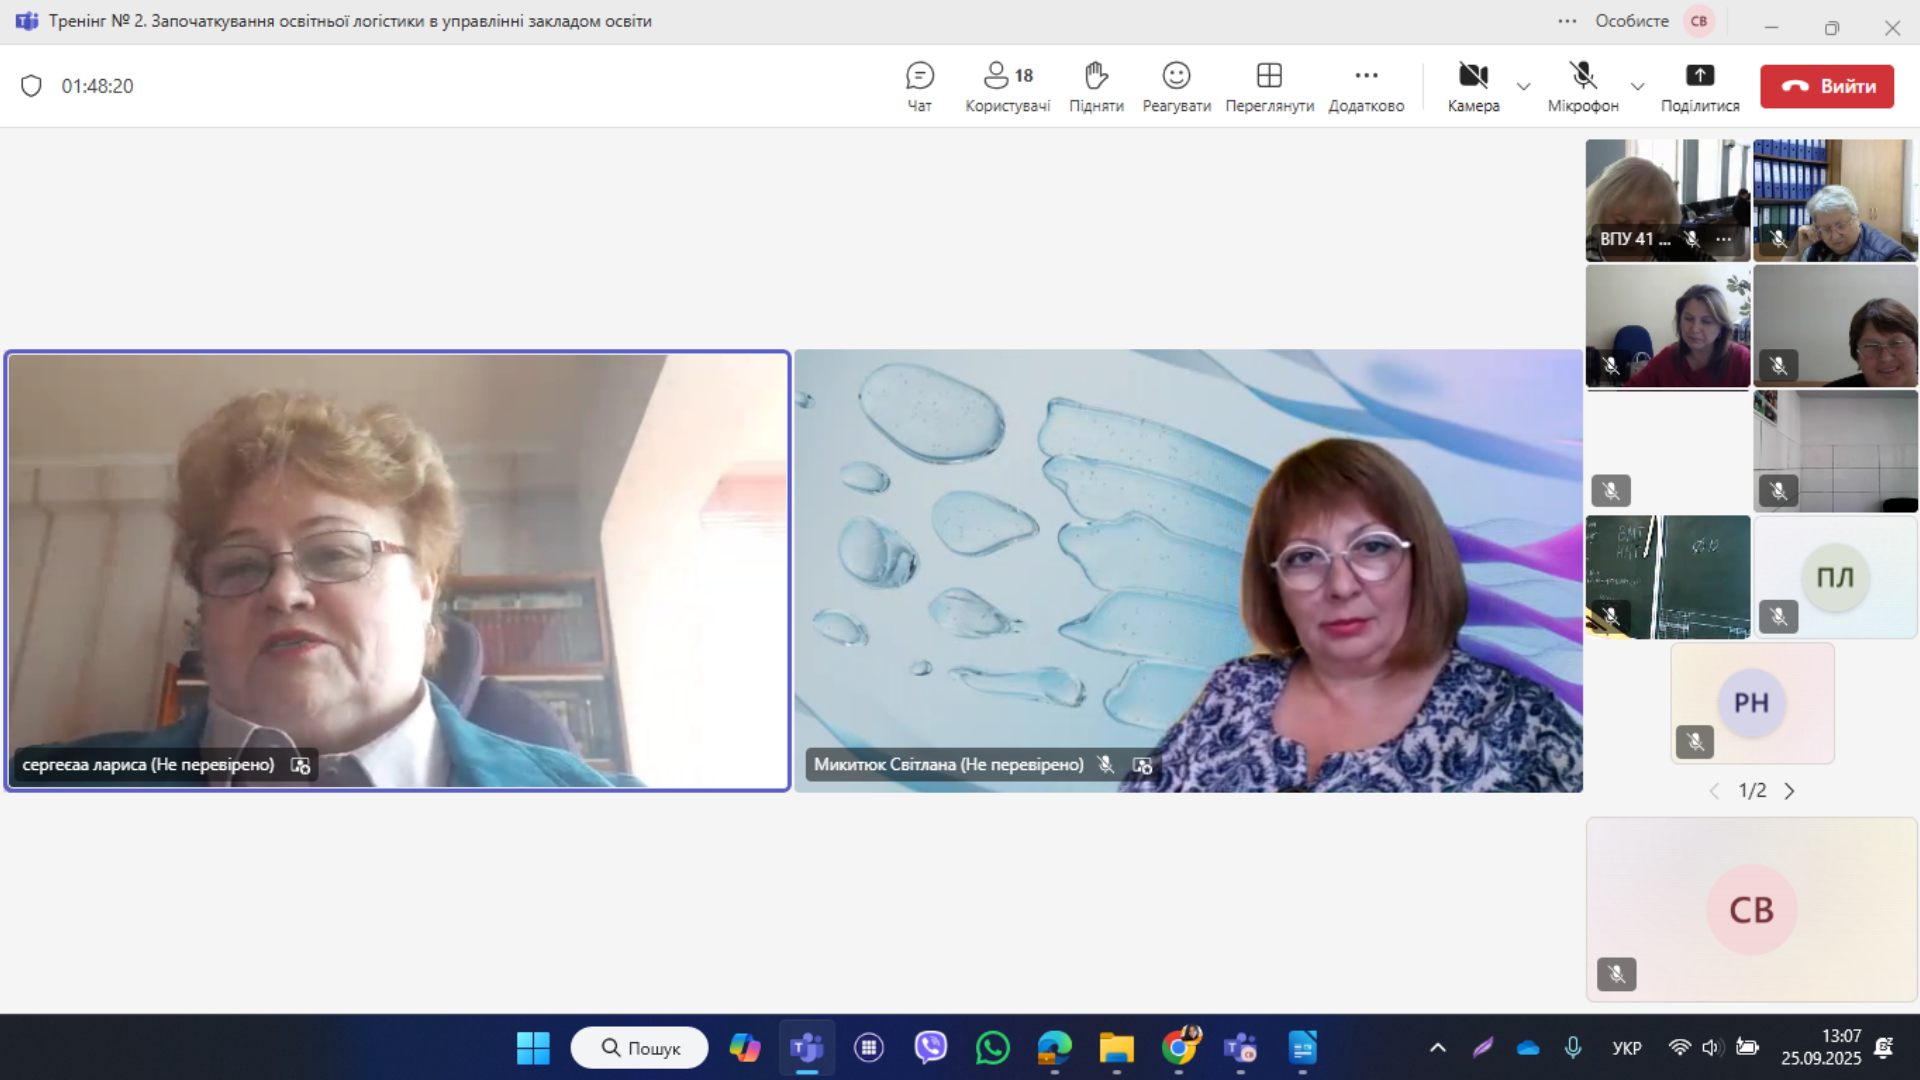1920x1080 pixels.
Task: Toggle system microphone icon in tray
Action: [1573, 1047]
